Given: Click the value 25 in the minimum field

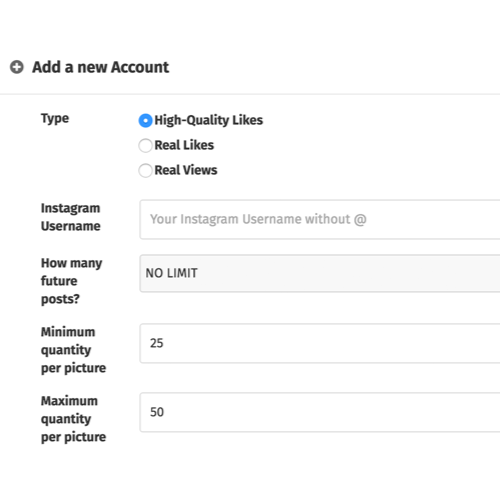Looking at the screenshot, I should point(157,343).
